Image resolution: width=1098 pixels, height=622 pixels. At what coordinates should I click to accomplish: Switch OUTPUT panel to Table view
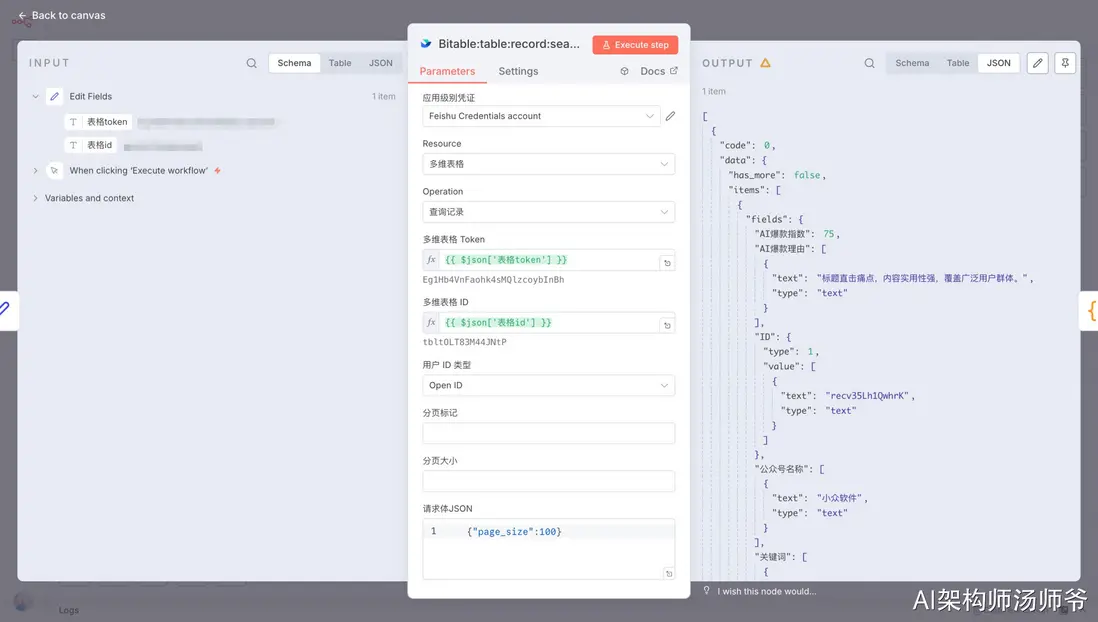tap(958, 63)
